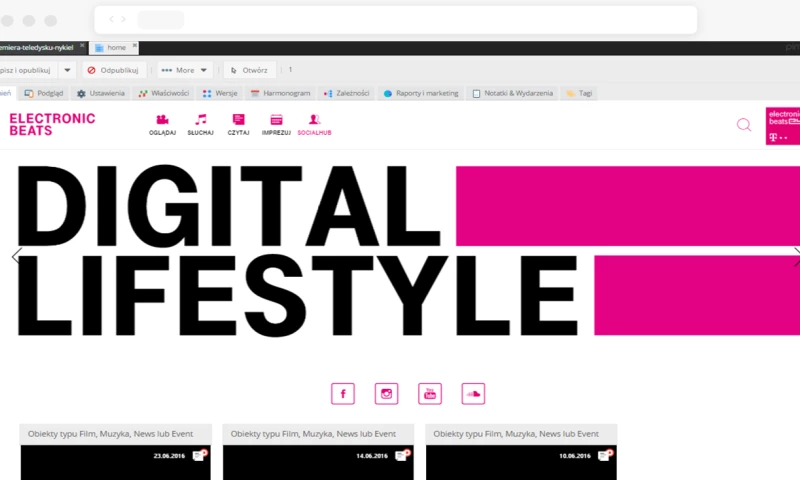The image size is (800, 480).
Task: Open the YouTube social icon
Action: pos(430,394)
